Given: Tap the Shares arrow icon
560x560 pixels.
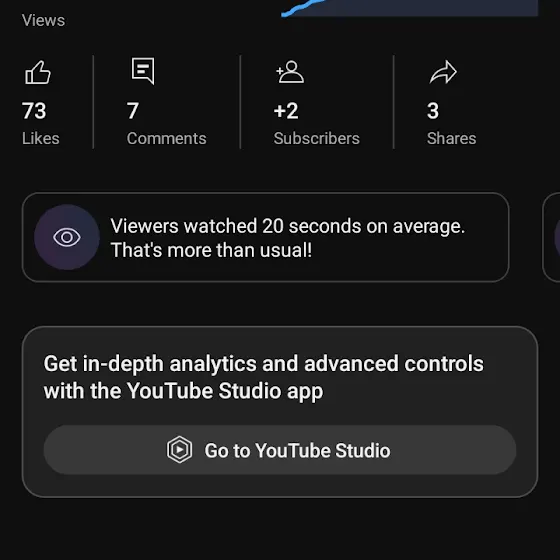Looking at the screenshot, I should point(443,72).
